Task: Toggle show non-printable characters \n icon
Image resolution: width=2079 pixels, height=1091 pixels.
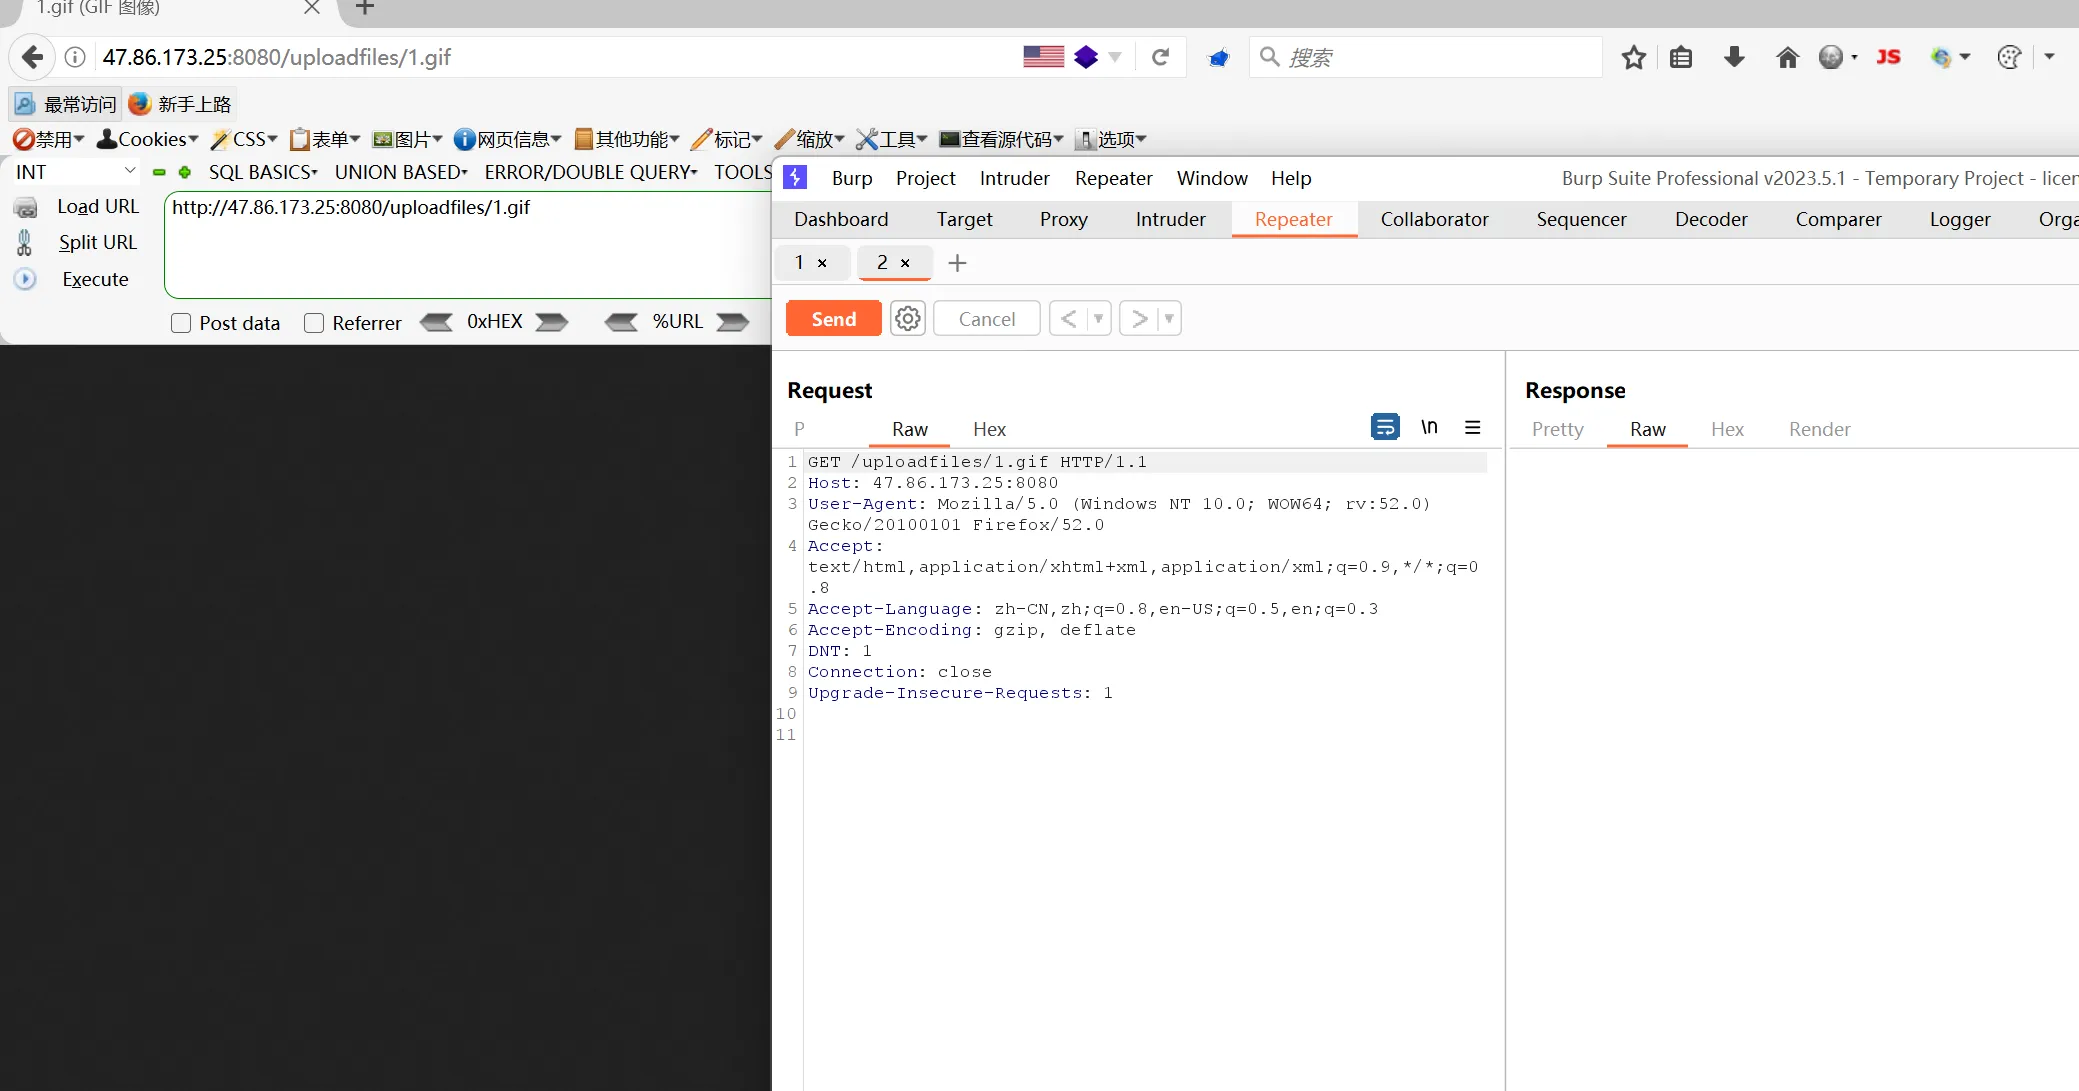Action: click(1429, 428)
